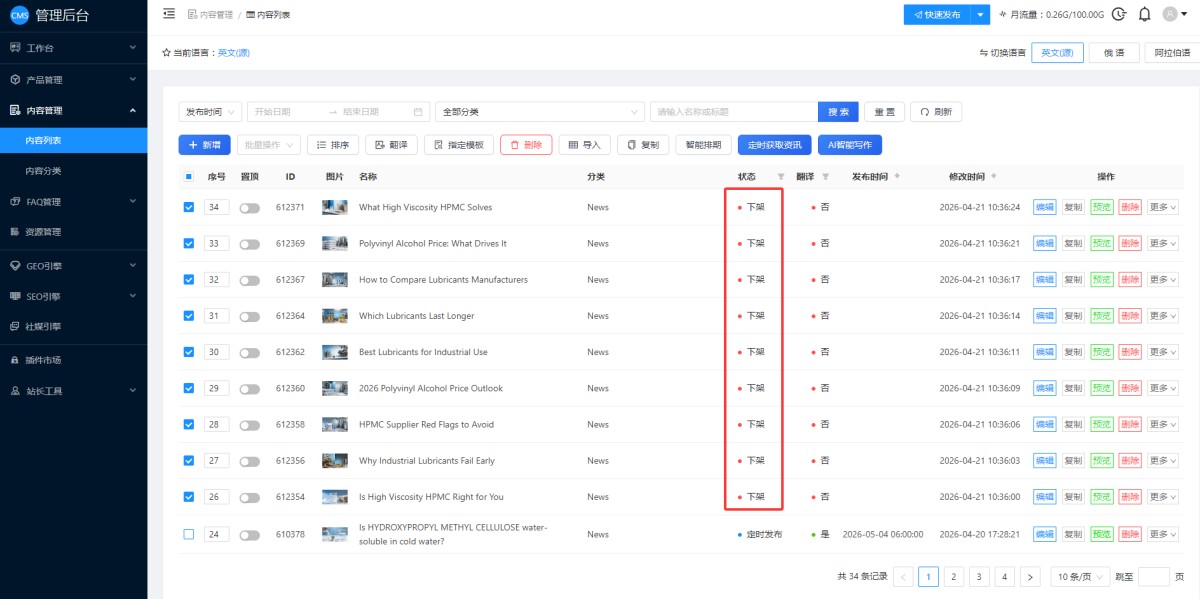
Task: Go to next page arrow in pagination
Action: coord(1029,576)
